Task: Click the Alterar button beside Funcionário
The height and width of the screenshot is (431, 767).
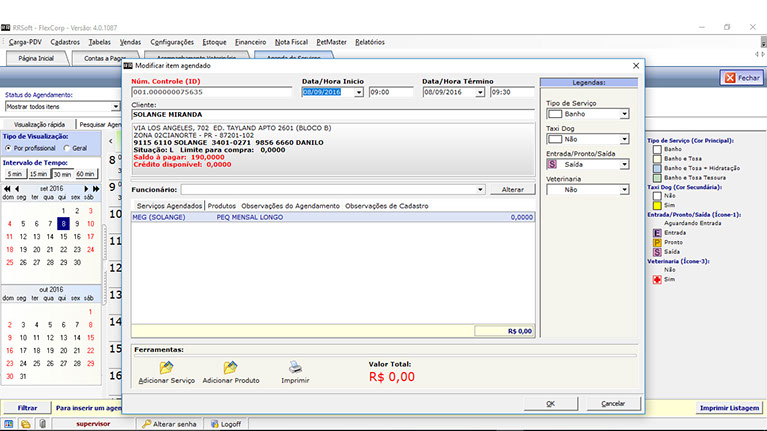Action: click(512, 189)
